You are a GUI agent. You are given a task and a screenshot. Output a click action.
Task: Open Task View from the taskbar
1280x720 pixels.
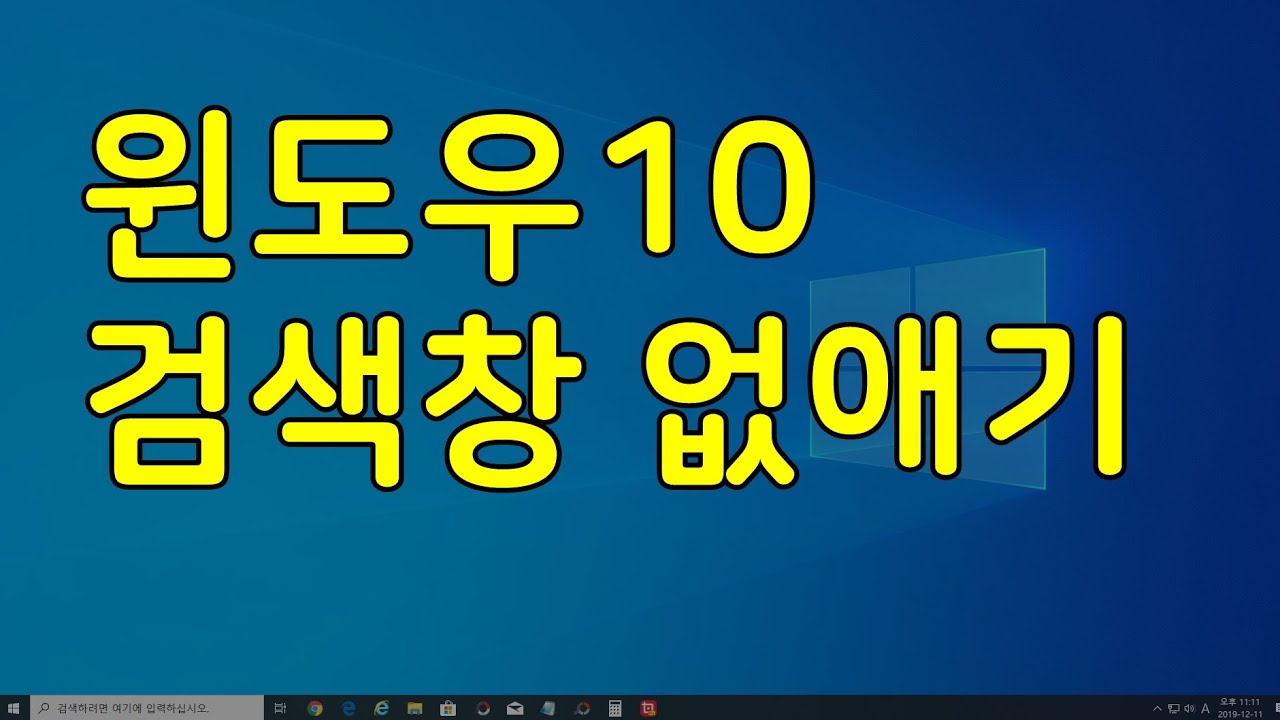coord(280,708)
